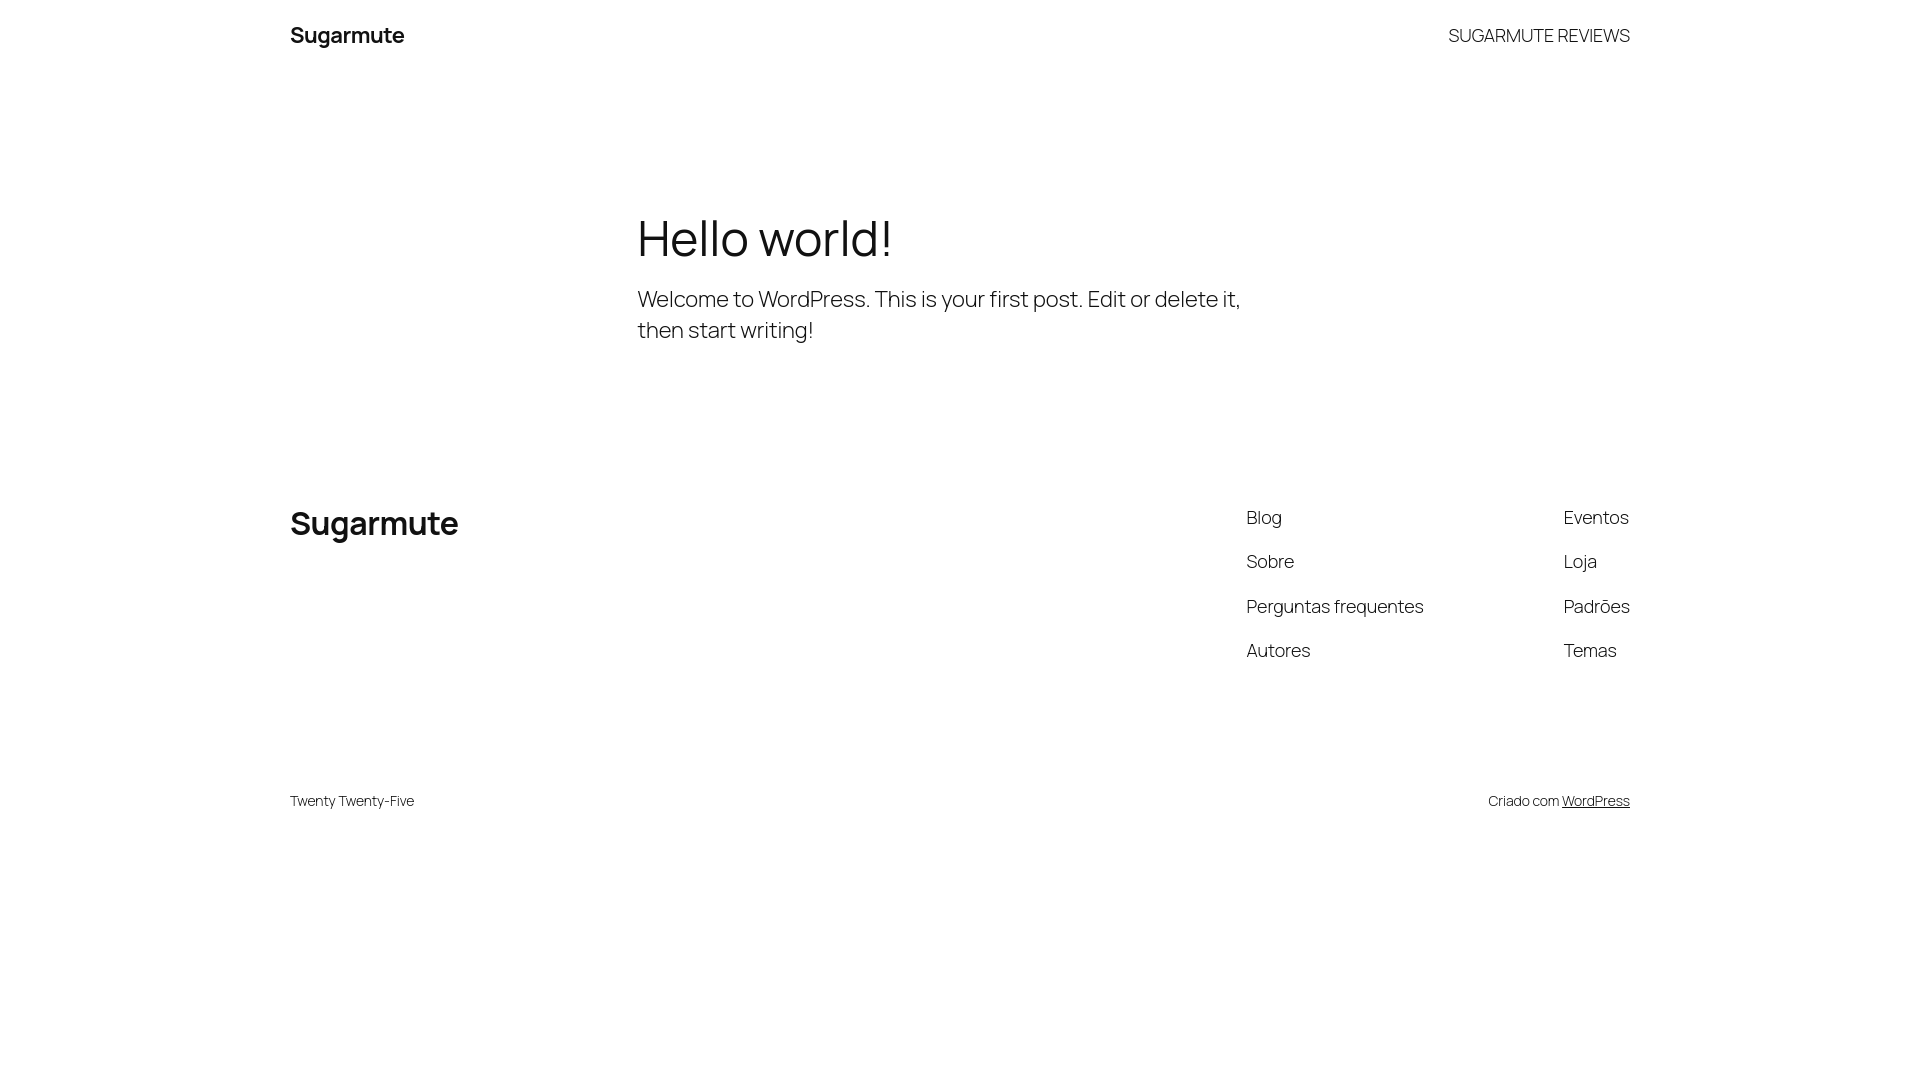Go to the Loja footer link
Image resolution: width=1920 pixels, height=1080 pixels.
pyautogui.click(x=1579, y=561)
